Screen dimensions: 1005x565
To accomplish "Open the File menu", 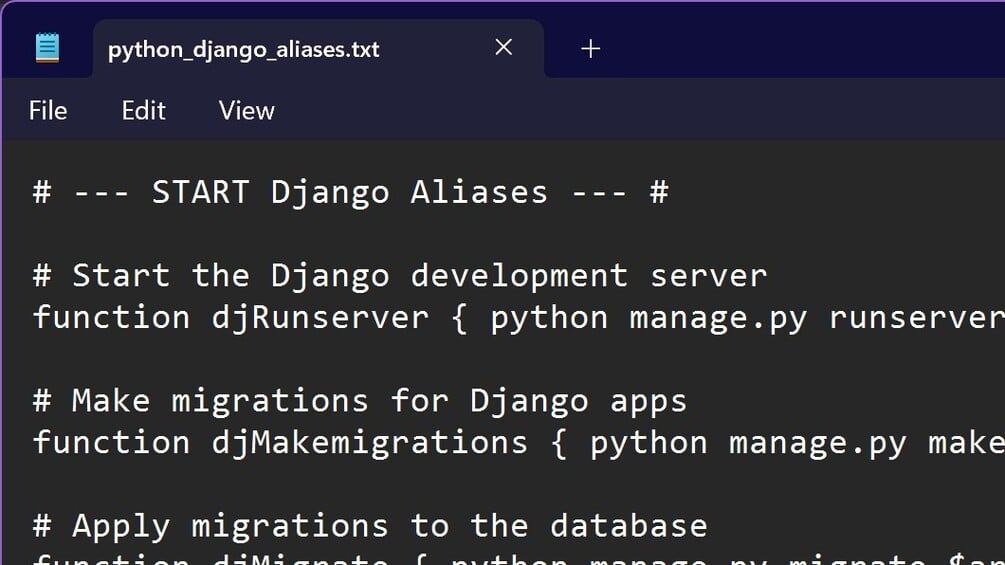I will click(x=48, y=111).
